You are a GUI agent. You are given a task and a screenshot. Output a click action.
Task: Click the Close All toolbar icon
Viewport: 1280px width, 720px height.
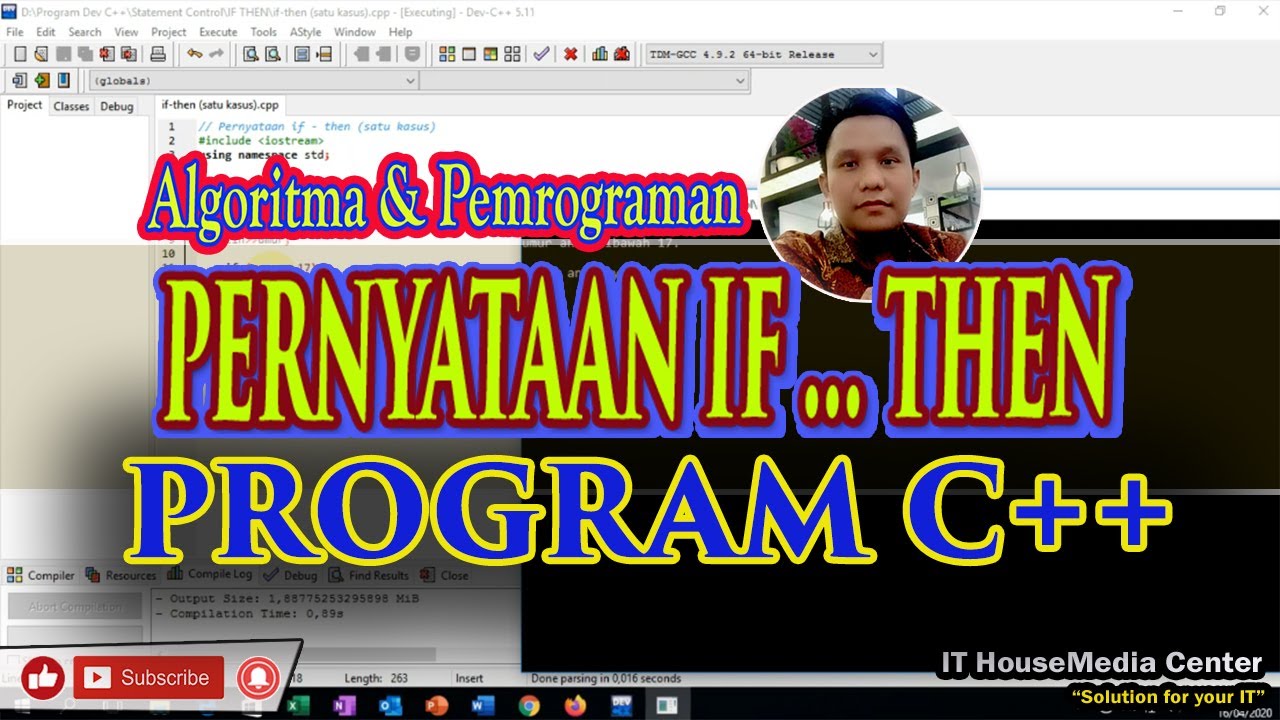[x=128, y=54]
